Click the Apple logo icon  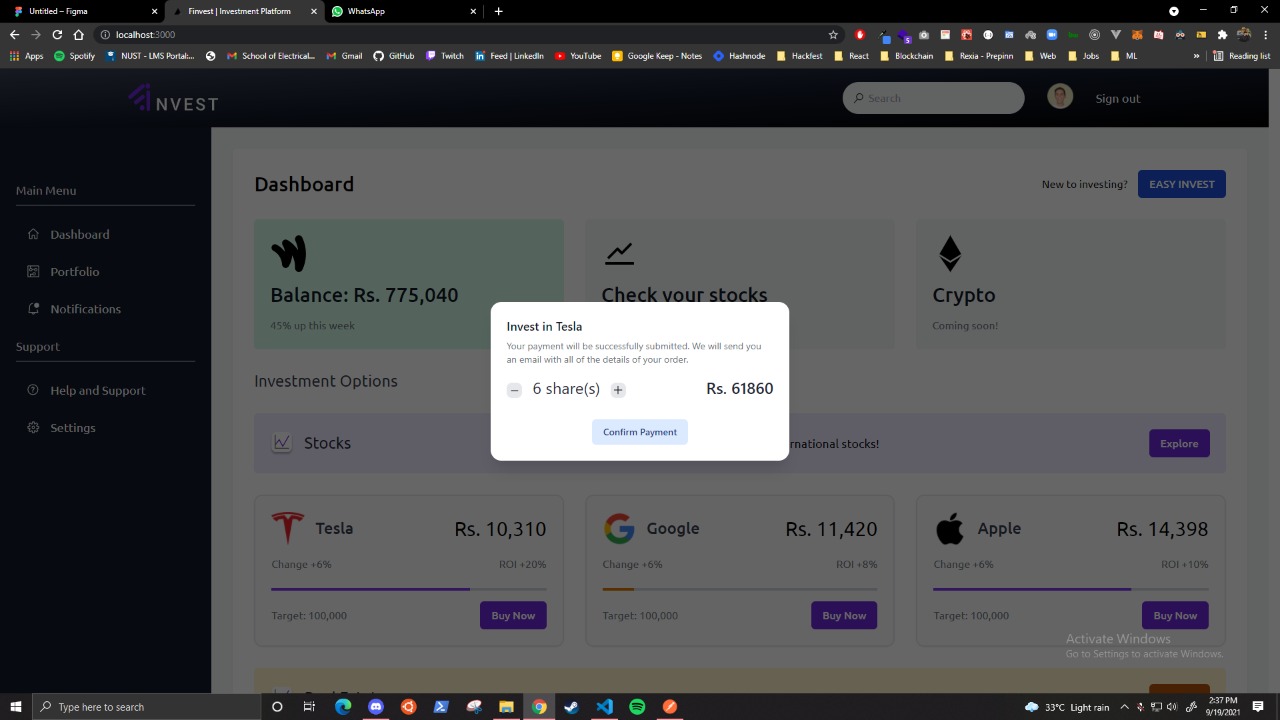(x=950, y=528)
